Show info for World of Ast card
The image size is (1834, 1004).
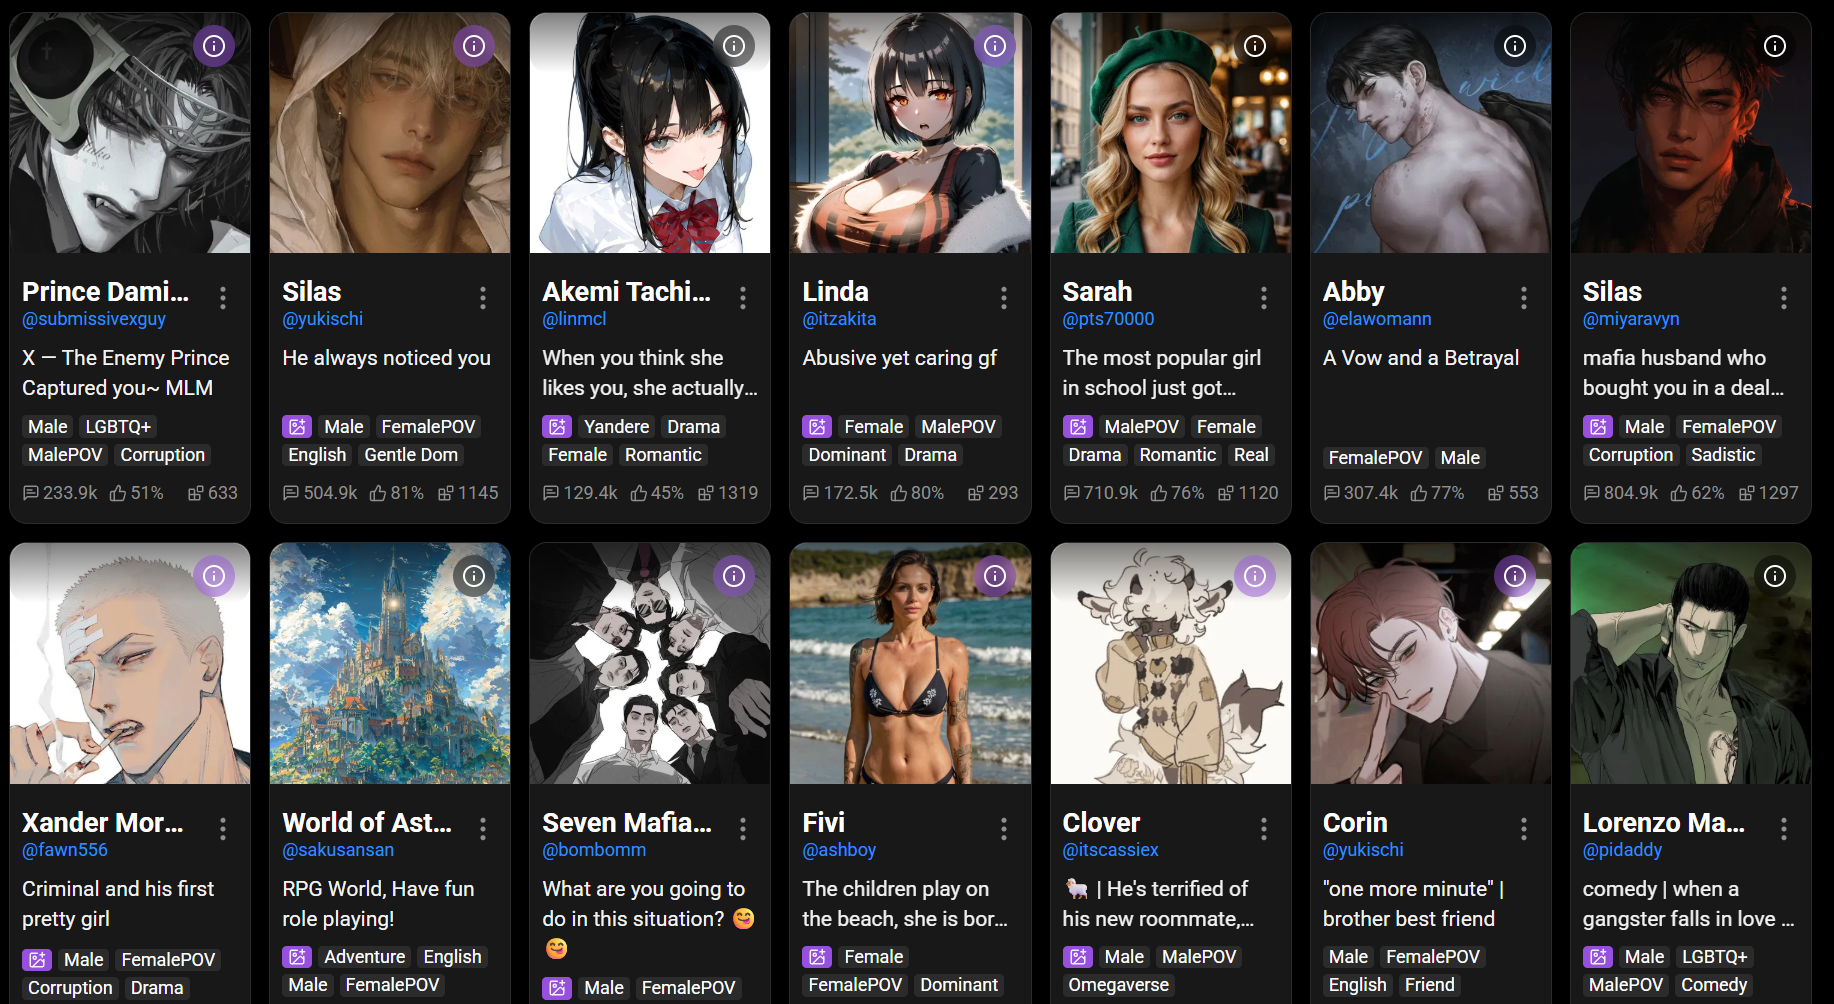pos(474,576)
